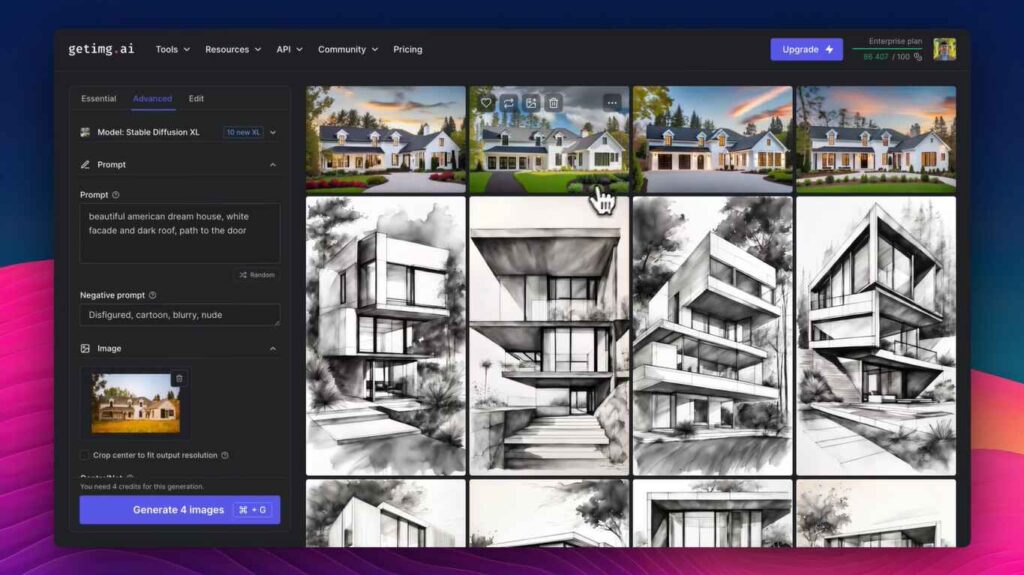
Task: Click the reference house image thumbnail
Action: pyautogui.click(x=136, y=403)
